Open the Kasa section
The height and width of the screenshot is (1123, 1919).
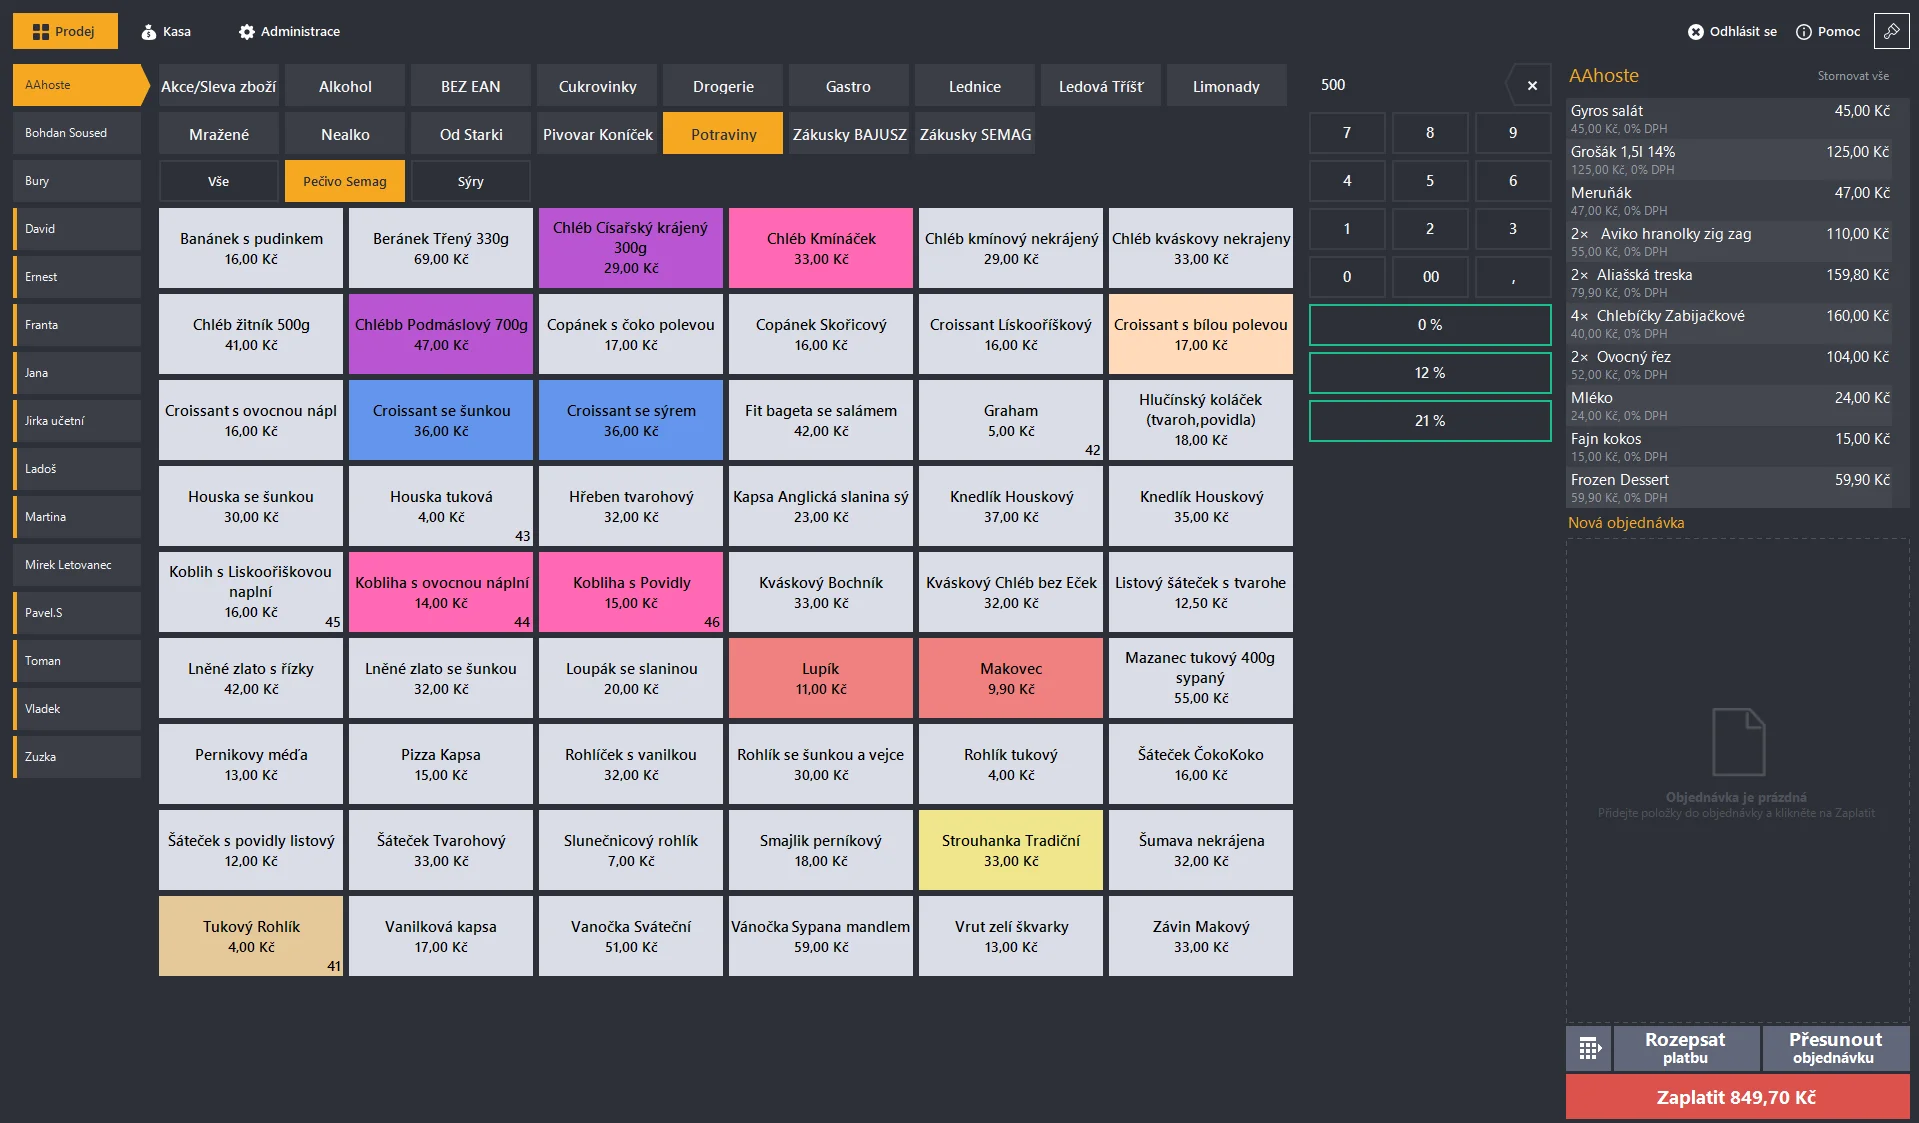pos(166,31)
